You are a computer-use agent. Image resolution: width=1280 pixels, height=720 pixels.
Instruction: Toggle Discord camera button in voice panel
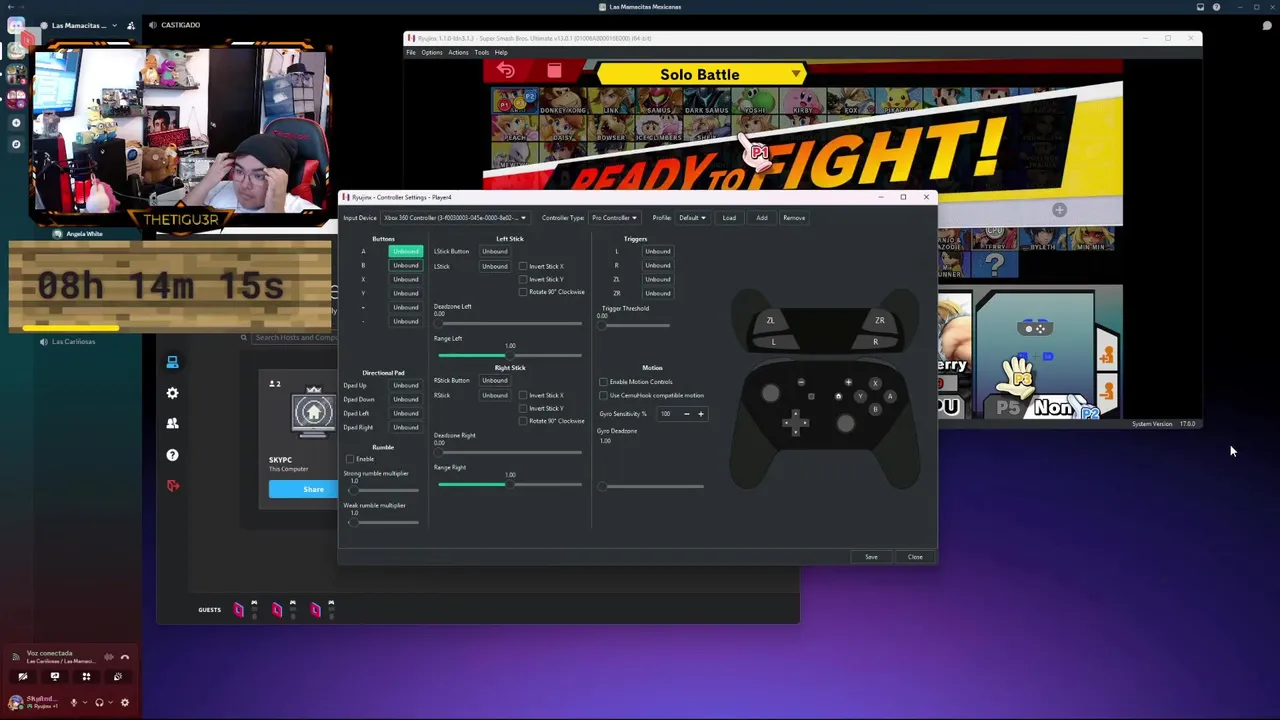coord(23,677)
